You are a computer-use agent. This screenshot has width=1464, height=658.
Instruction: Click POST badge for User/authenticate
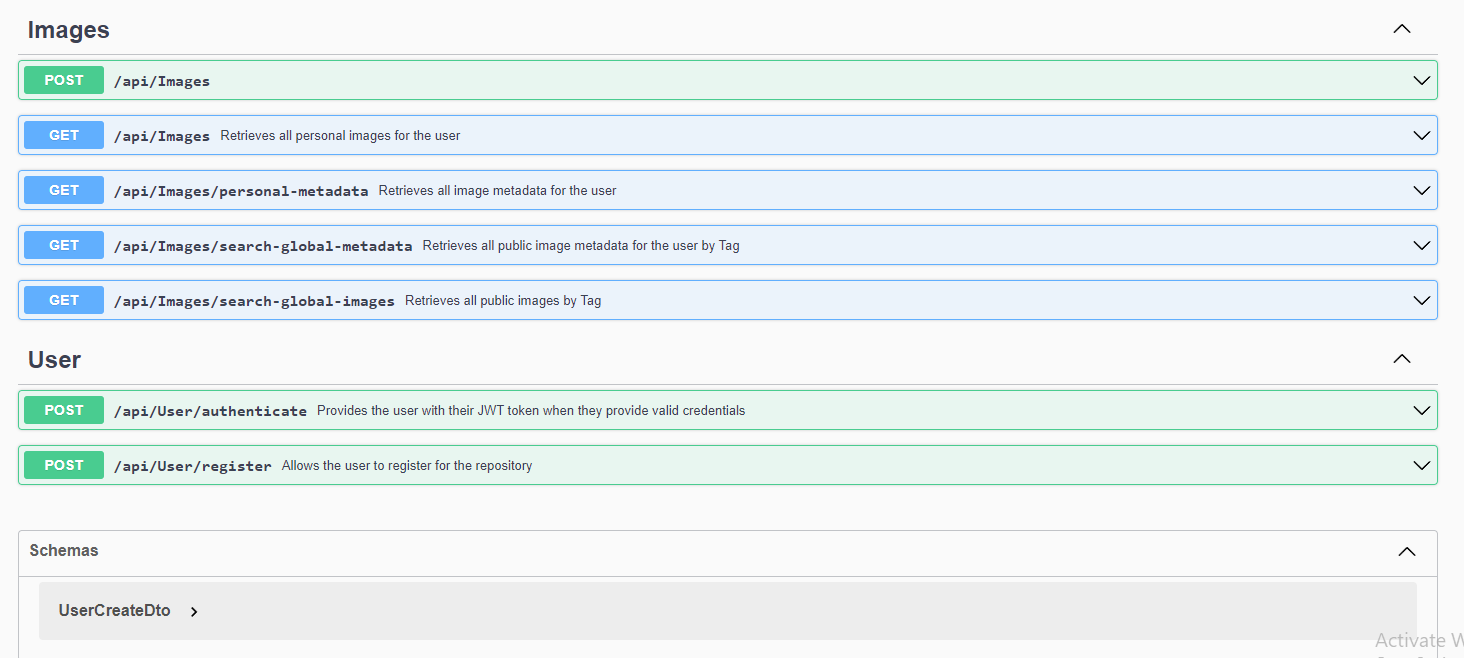pos(64,410)
